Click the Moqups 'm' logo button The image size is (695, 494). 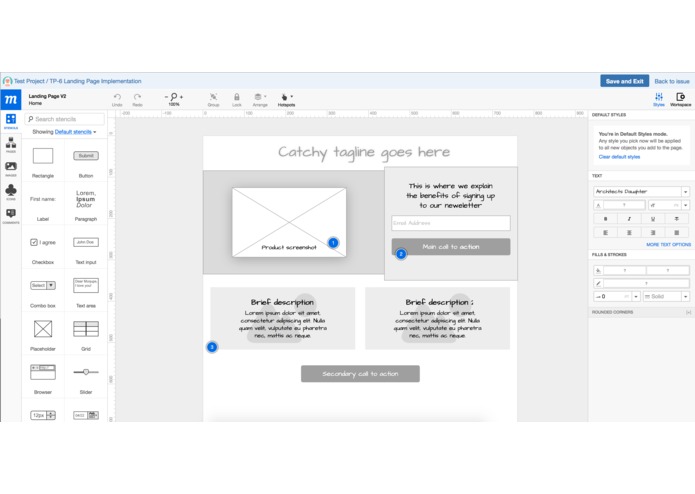(x=11, y=100)
